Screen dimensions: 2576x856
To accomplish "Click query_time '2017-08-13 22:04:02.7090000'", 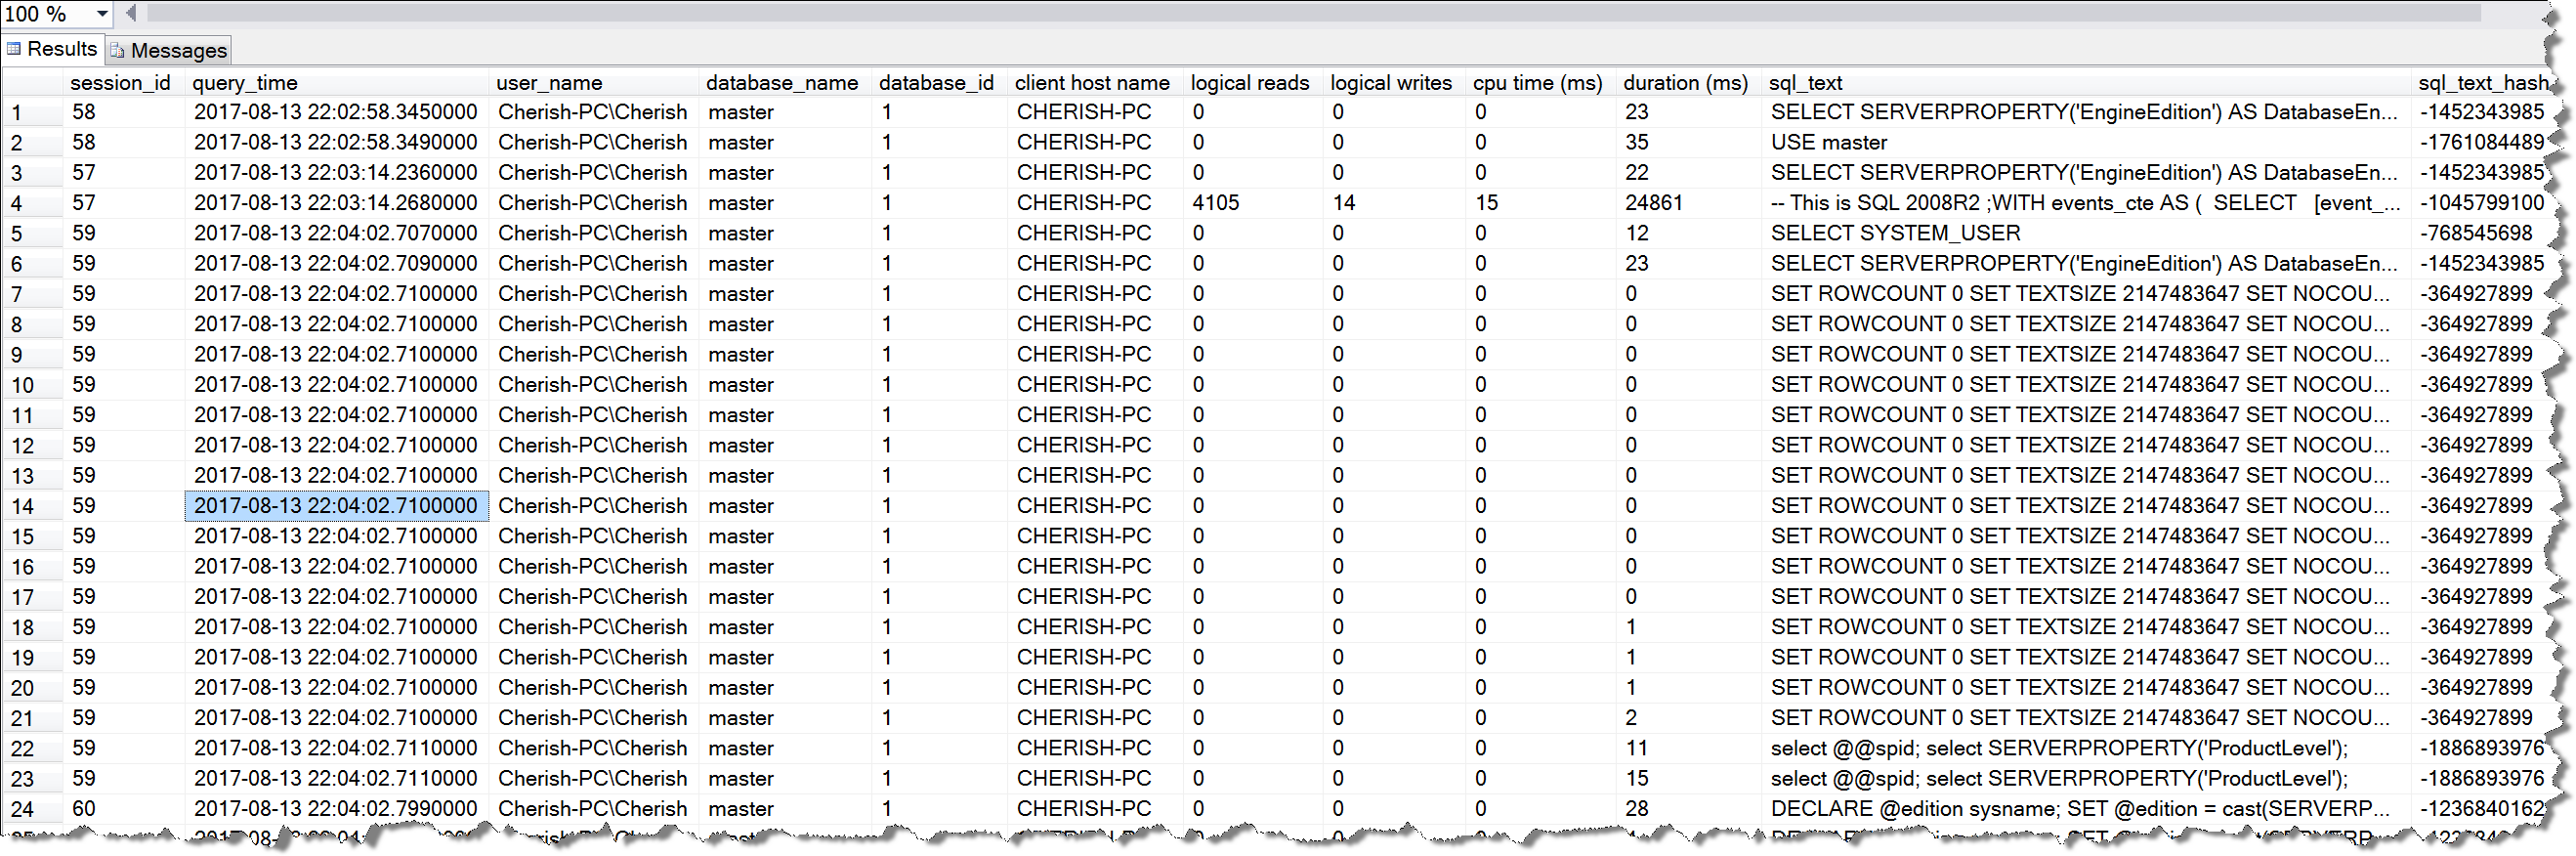I will click(336, 264).
